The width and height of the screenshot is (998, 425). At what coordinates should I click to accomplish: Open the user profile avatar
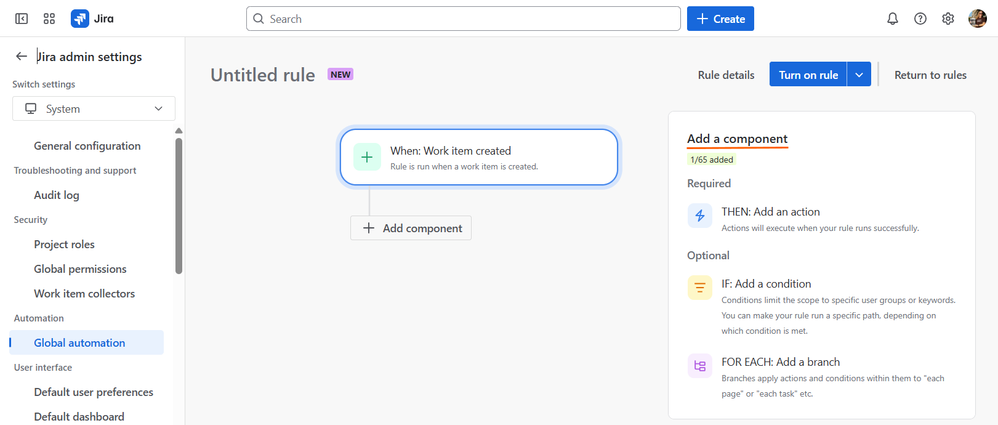pyautogui.click(x=977, y=18)
